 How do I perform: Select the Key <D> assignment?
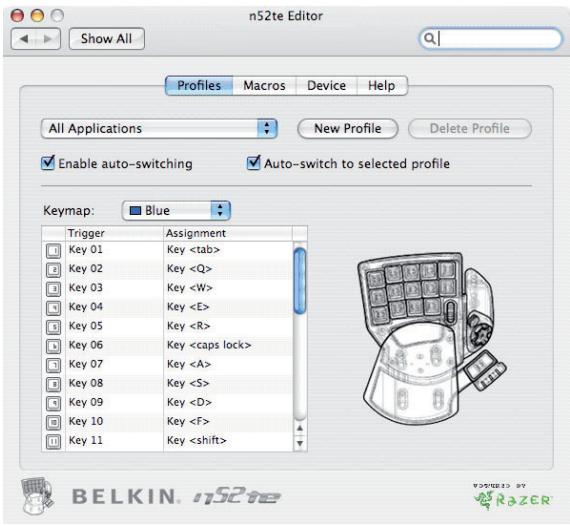click(189, 402)
